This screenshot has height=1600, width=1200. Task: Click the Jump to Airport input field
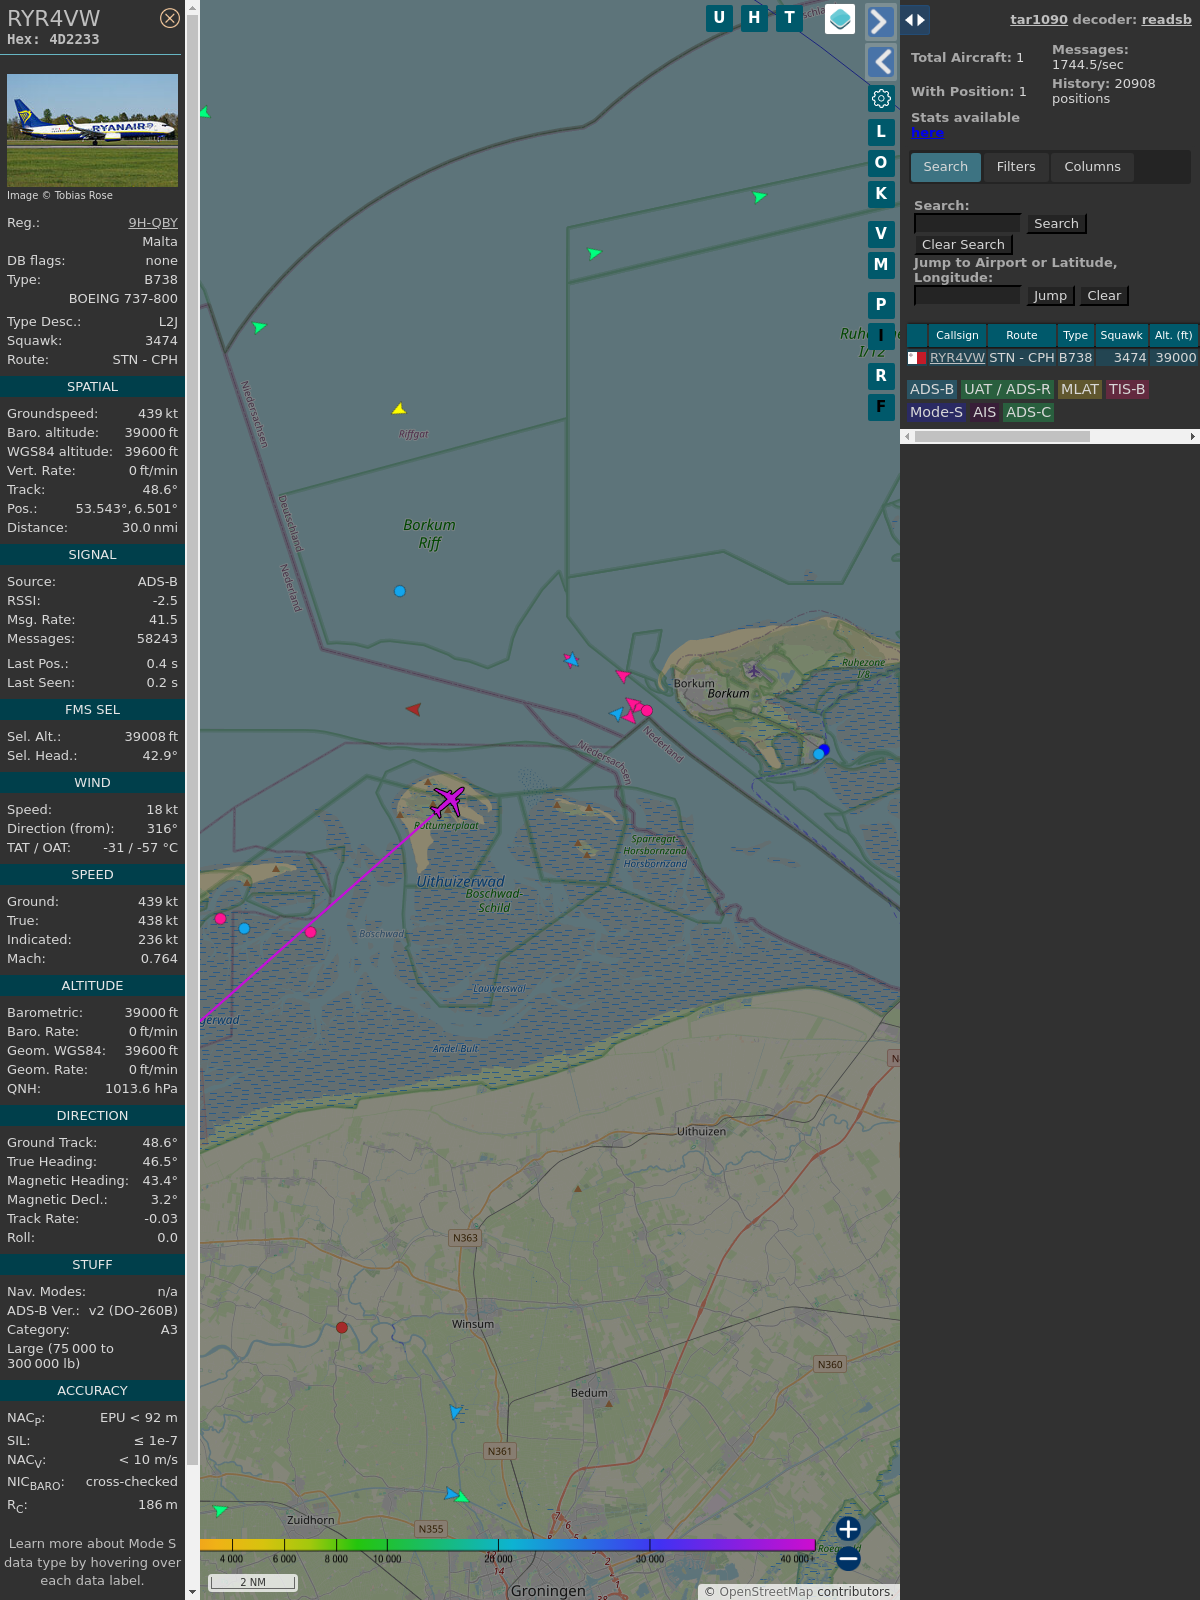967,296
